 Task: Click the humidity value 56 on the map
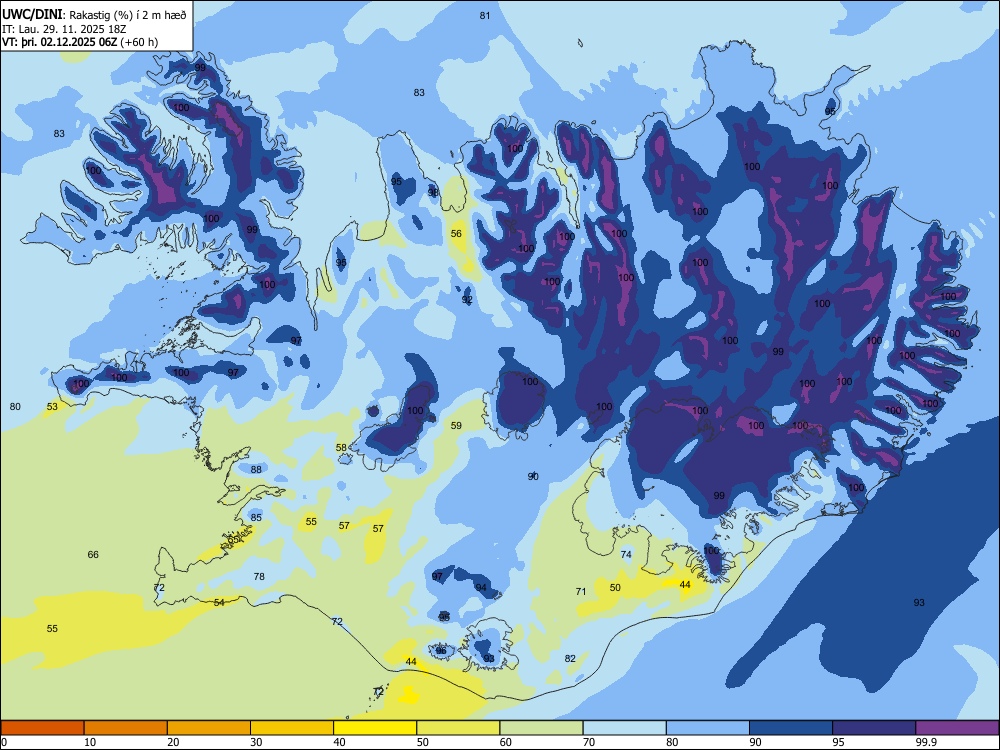coord(456,233)
